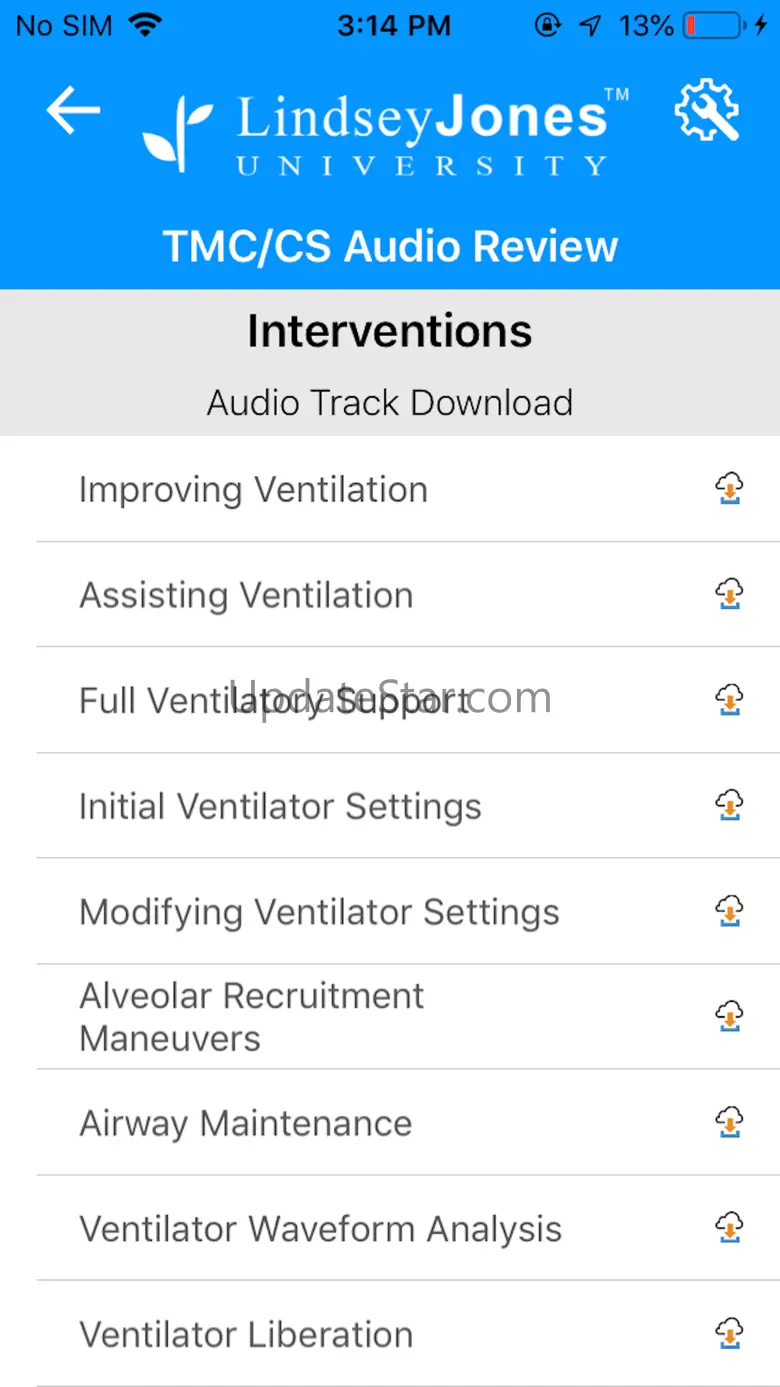The image size is (780, 1387).
Task: Open Ventilator Waveform Analysis topic
Action: 320,1230
